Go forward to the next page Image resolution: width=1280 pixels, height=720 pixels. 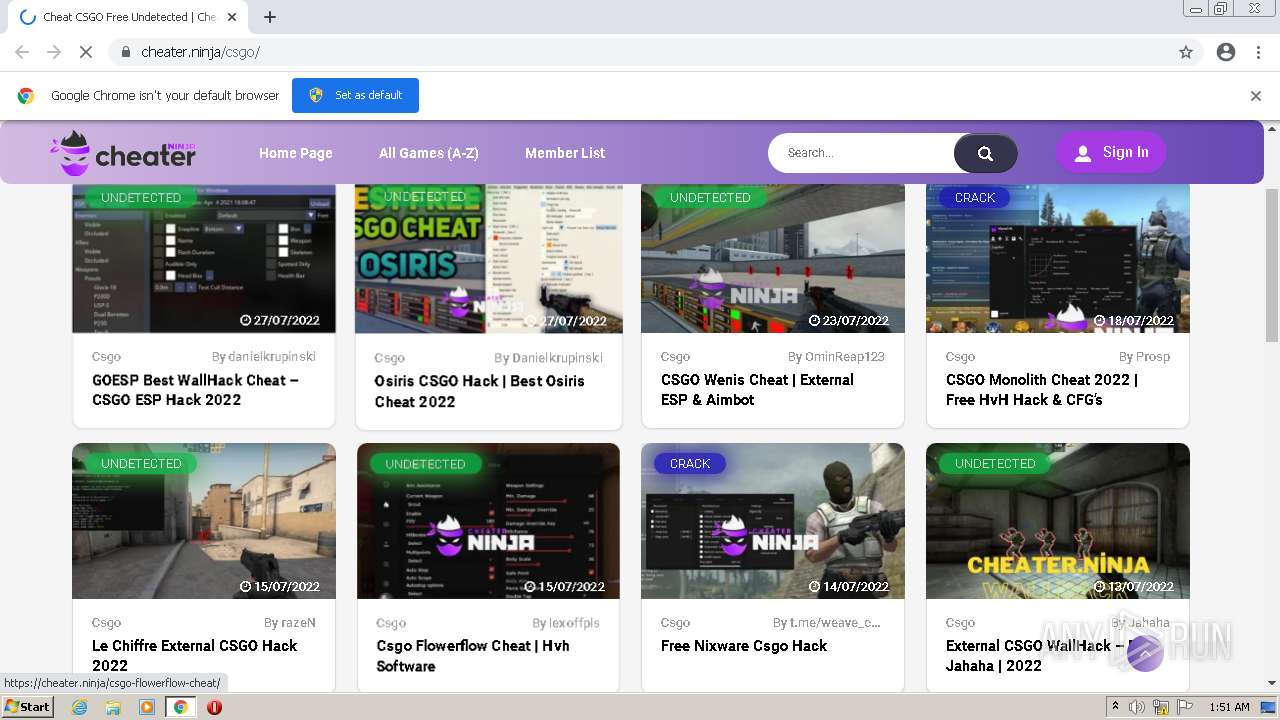click(x=54, y=52)
